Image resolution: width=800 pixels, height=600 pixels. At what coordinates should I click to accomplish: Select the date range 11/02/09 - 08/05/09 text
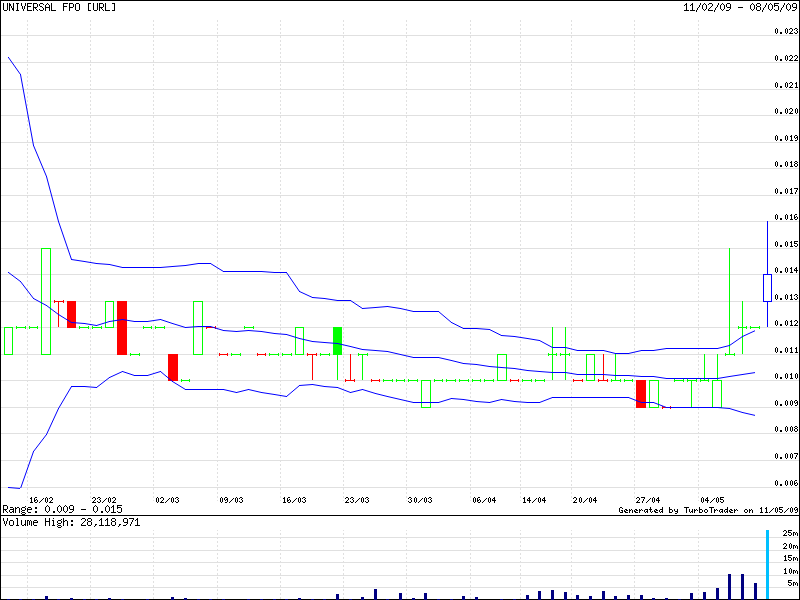740,8
